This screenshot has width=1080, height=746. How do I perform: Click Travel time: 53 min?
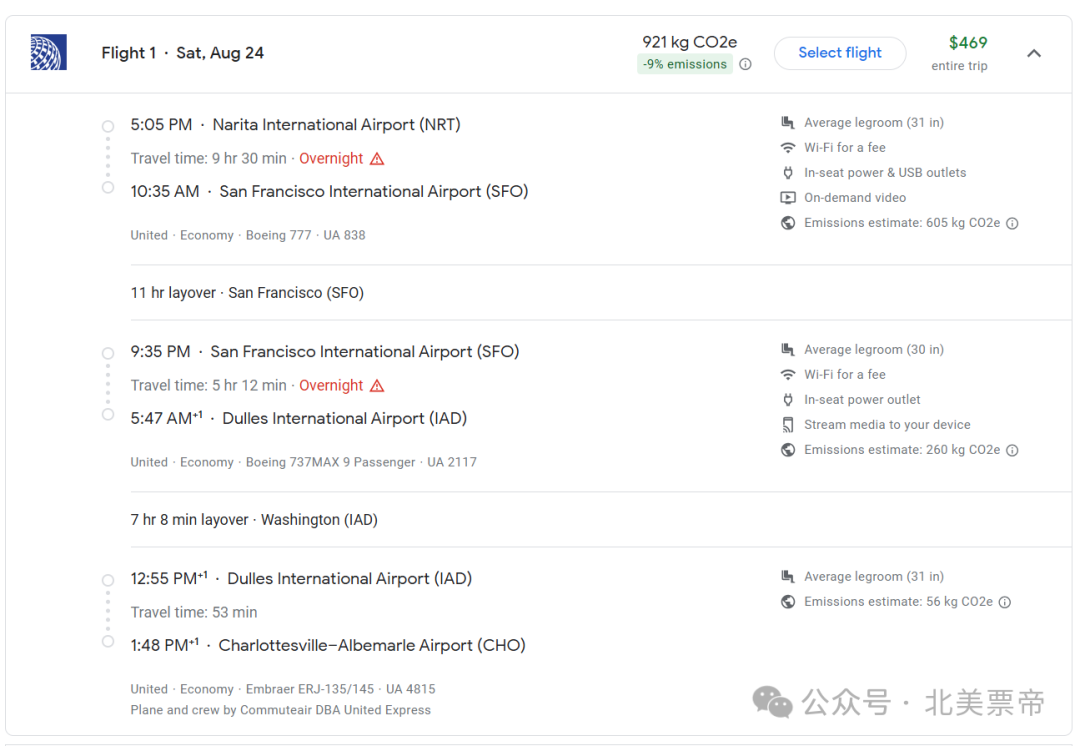194,612
